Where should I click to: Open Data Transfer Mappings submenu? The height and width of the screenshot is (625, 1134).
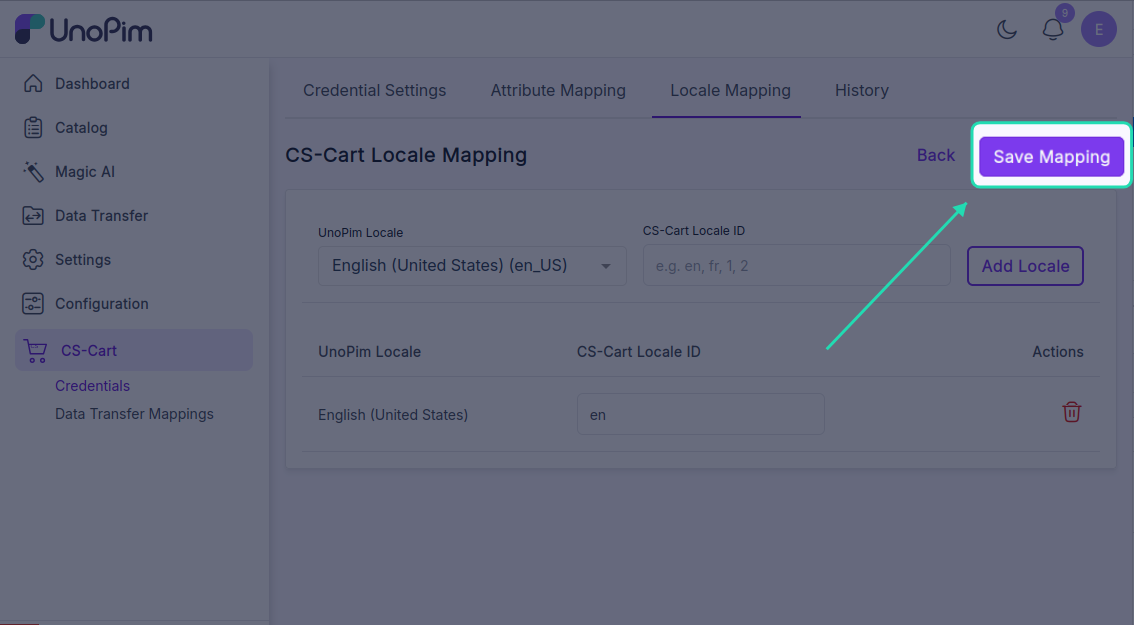(x=135, y=414)
